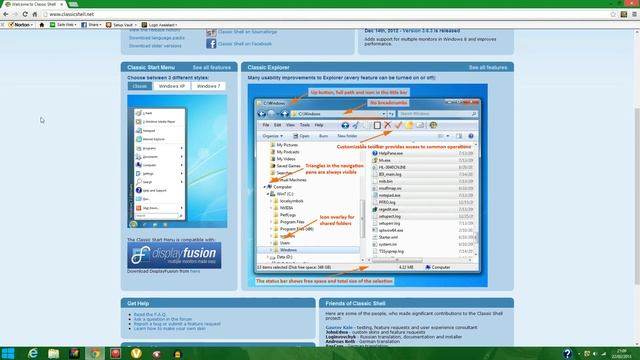This screenshot has height=360, width=640.
Task: Click the extension icon beside the star
Action: [x=624, y=14]
